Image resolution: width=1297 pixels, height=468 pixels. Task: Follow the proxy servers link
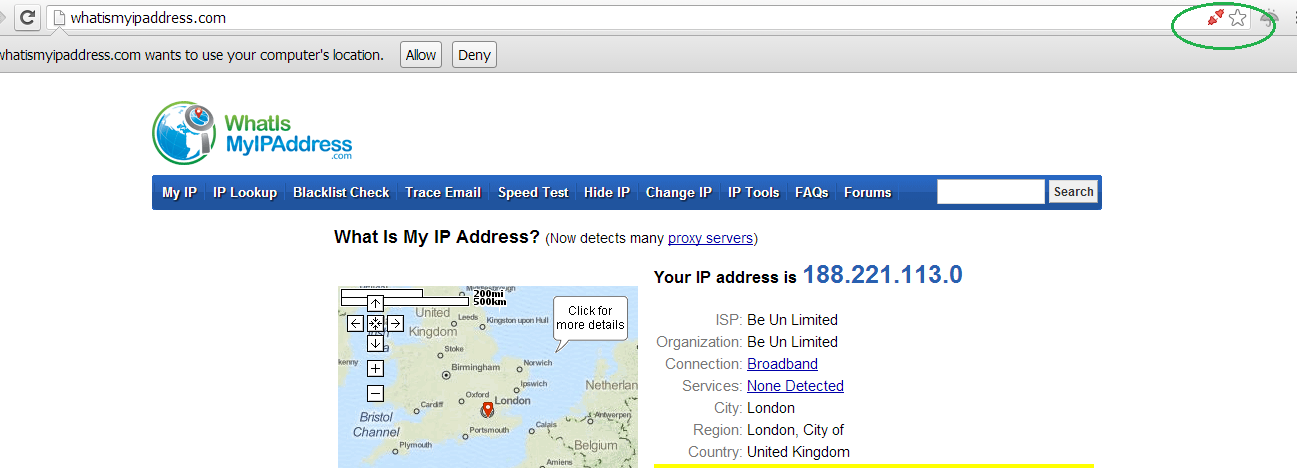click(x=710, y=238)
